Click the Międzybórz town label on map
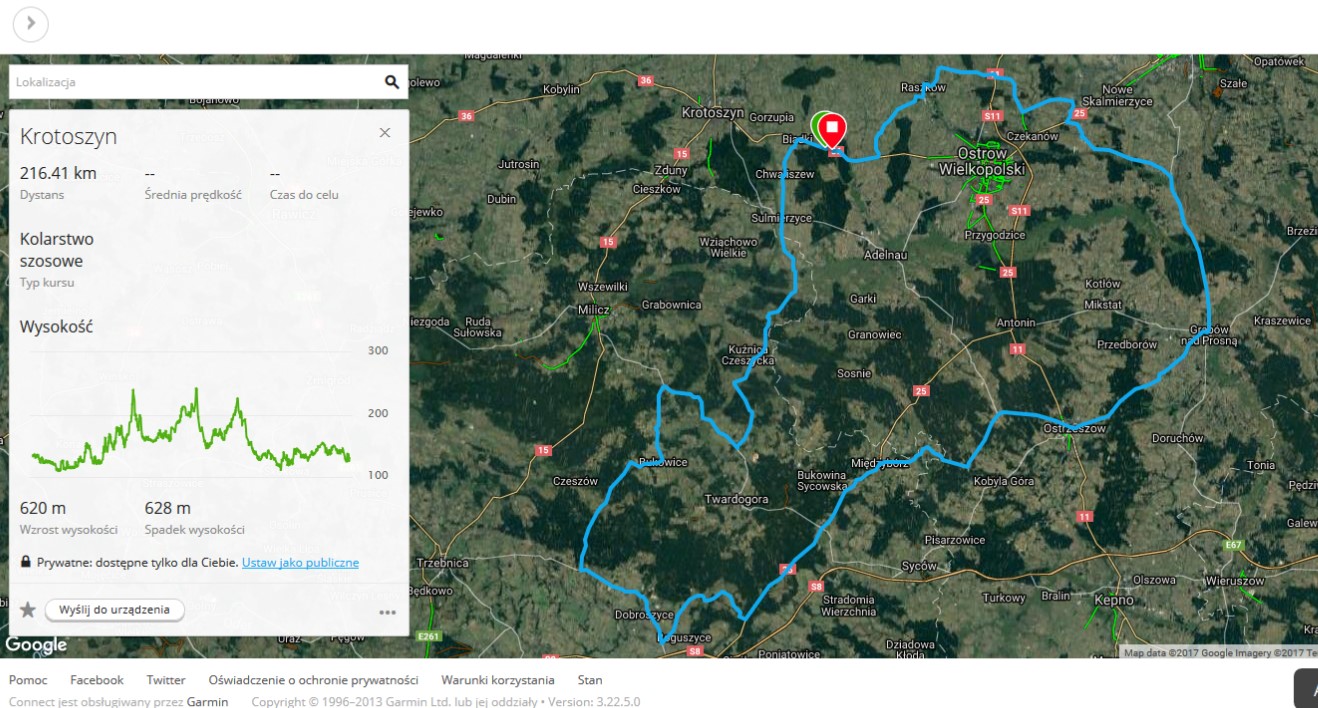Viewport: 1318px width, 708px height. (879, 463)
